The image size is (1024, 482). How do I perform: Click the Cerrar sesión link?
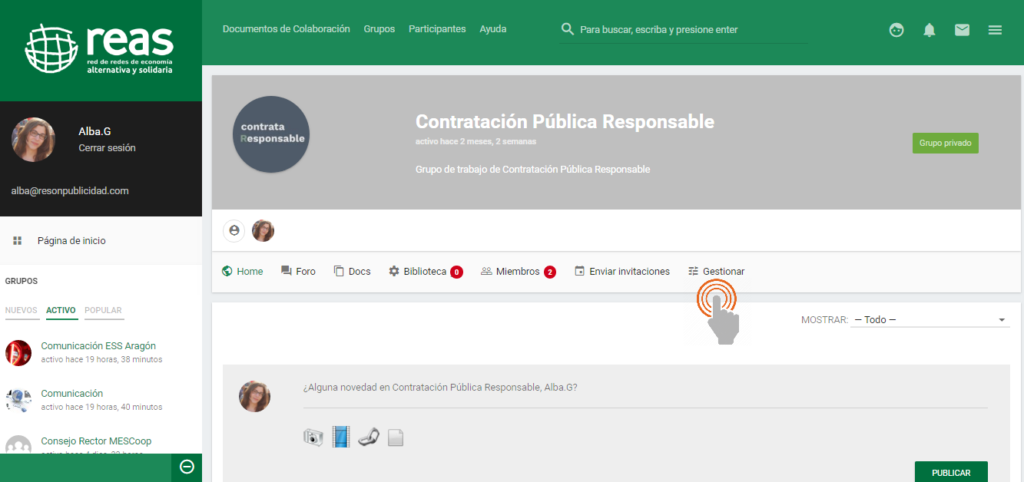pyautogui.click(x=107, y=148)
